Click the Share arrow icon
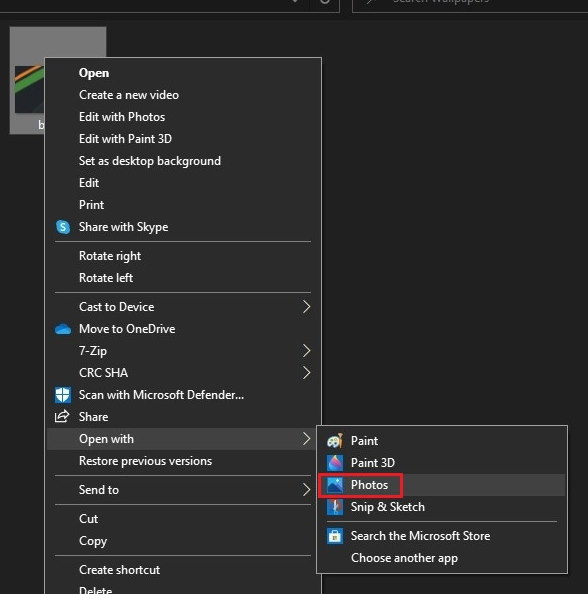The image size is (588, 594). (62, 416)
